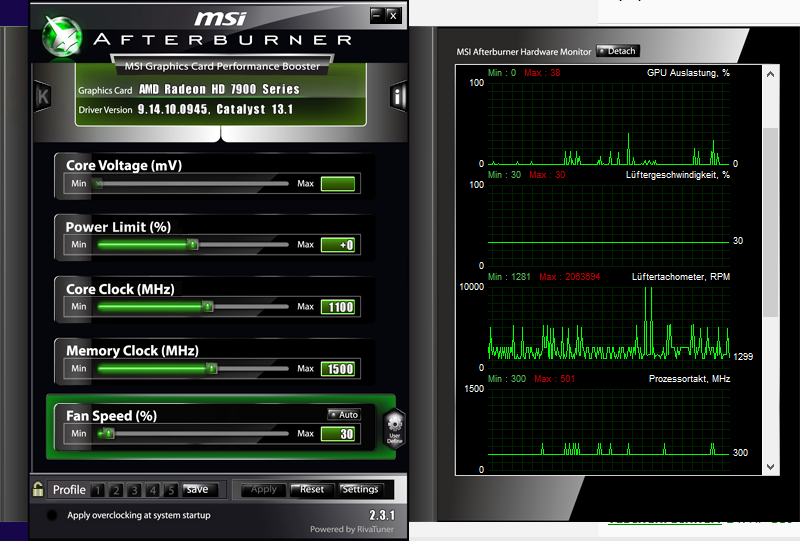Select profile slot 1
The width and height of the screenshot is (800, 541).
click(x=97, y=490)
